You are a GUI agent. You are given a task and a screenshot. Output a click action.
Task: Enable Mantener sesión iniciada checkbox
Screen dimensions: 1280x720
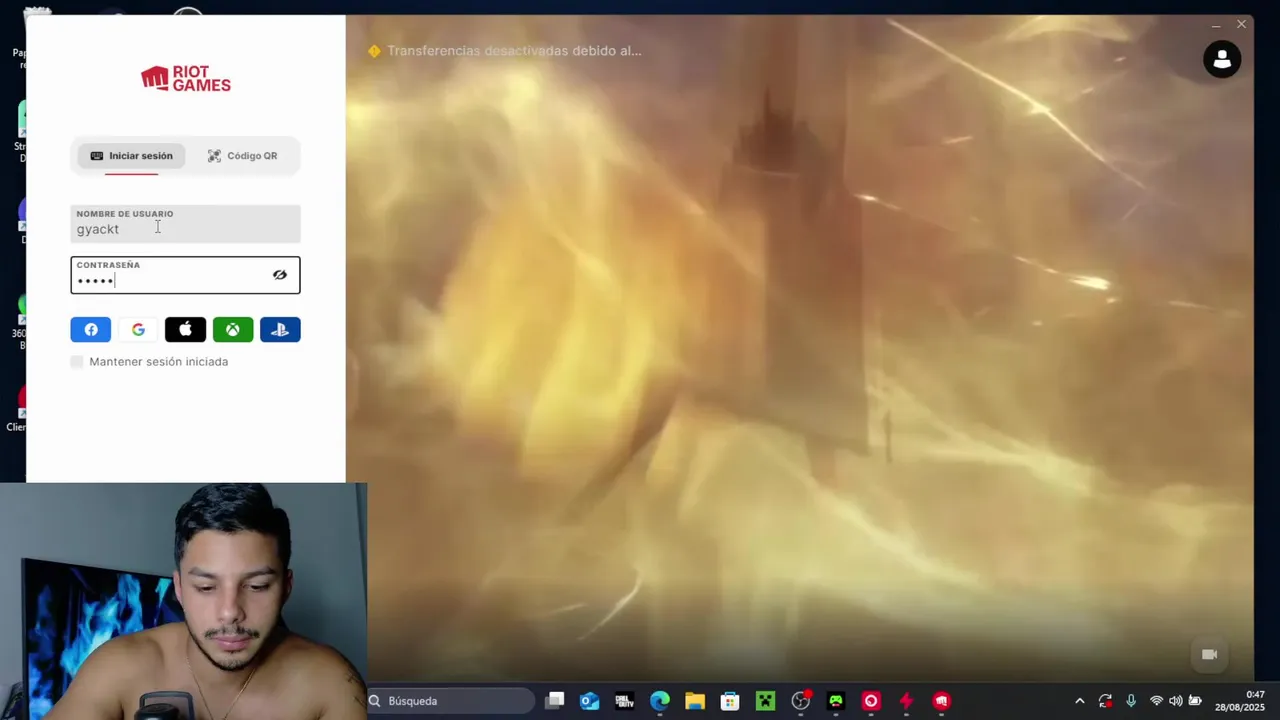click(77, 362)
